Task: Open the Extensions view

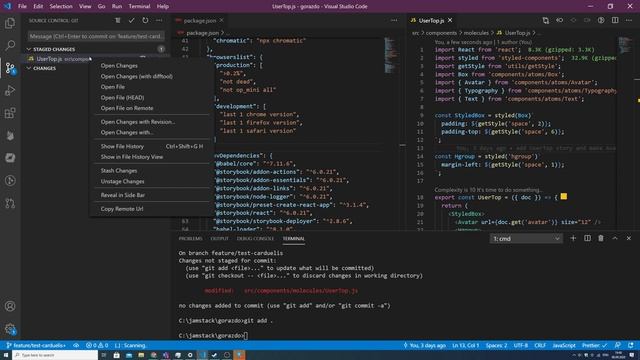Action: click(x=10, y=113)
